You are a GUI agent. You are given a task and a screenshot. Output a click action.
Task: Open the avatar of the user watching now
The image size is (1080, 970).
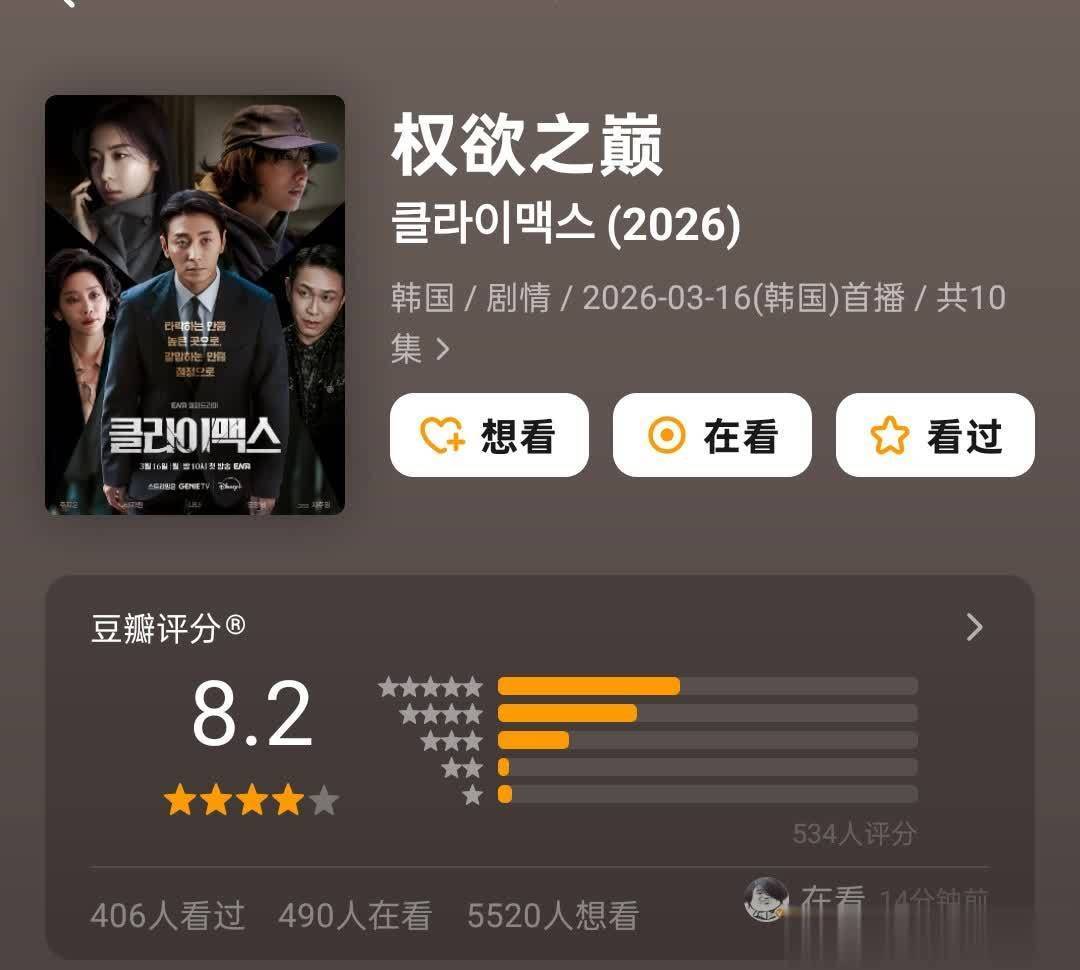tap(767, 899)
